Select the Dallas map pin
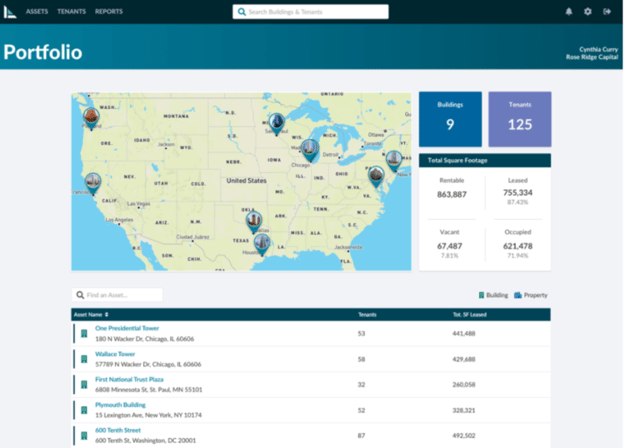This screenshot has width=625, height=448. (x=254, y=222)
